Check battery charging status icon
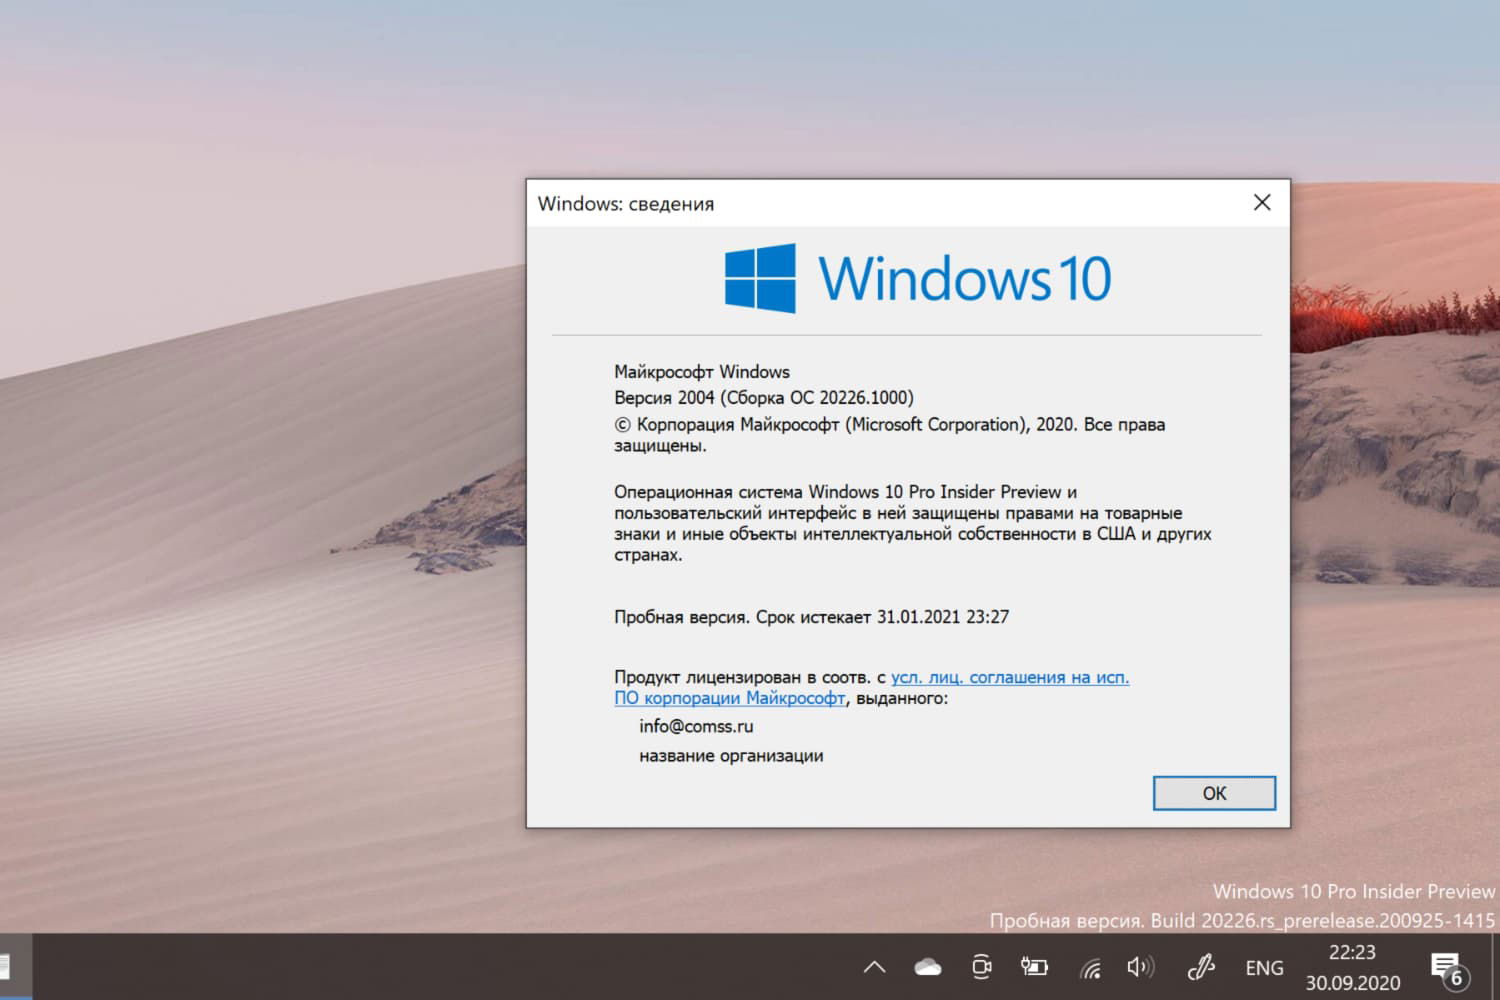The width and height of the screenshot is (1500, 1000). coord(1034,966)
